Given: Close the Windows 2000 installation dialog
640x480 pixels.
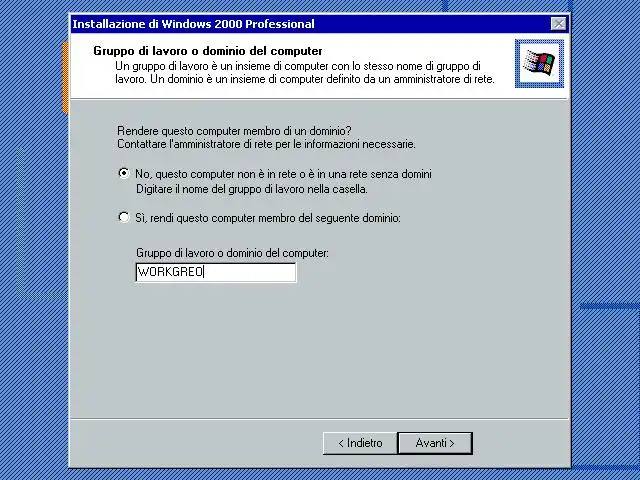Looking at the screenshot, I should tap(558, 24).
